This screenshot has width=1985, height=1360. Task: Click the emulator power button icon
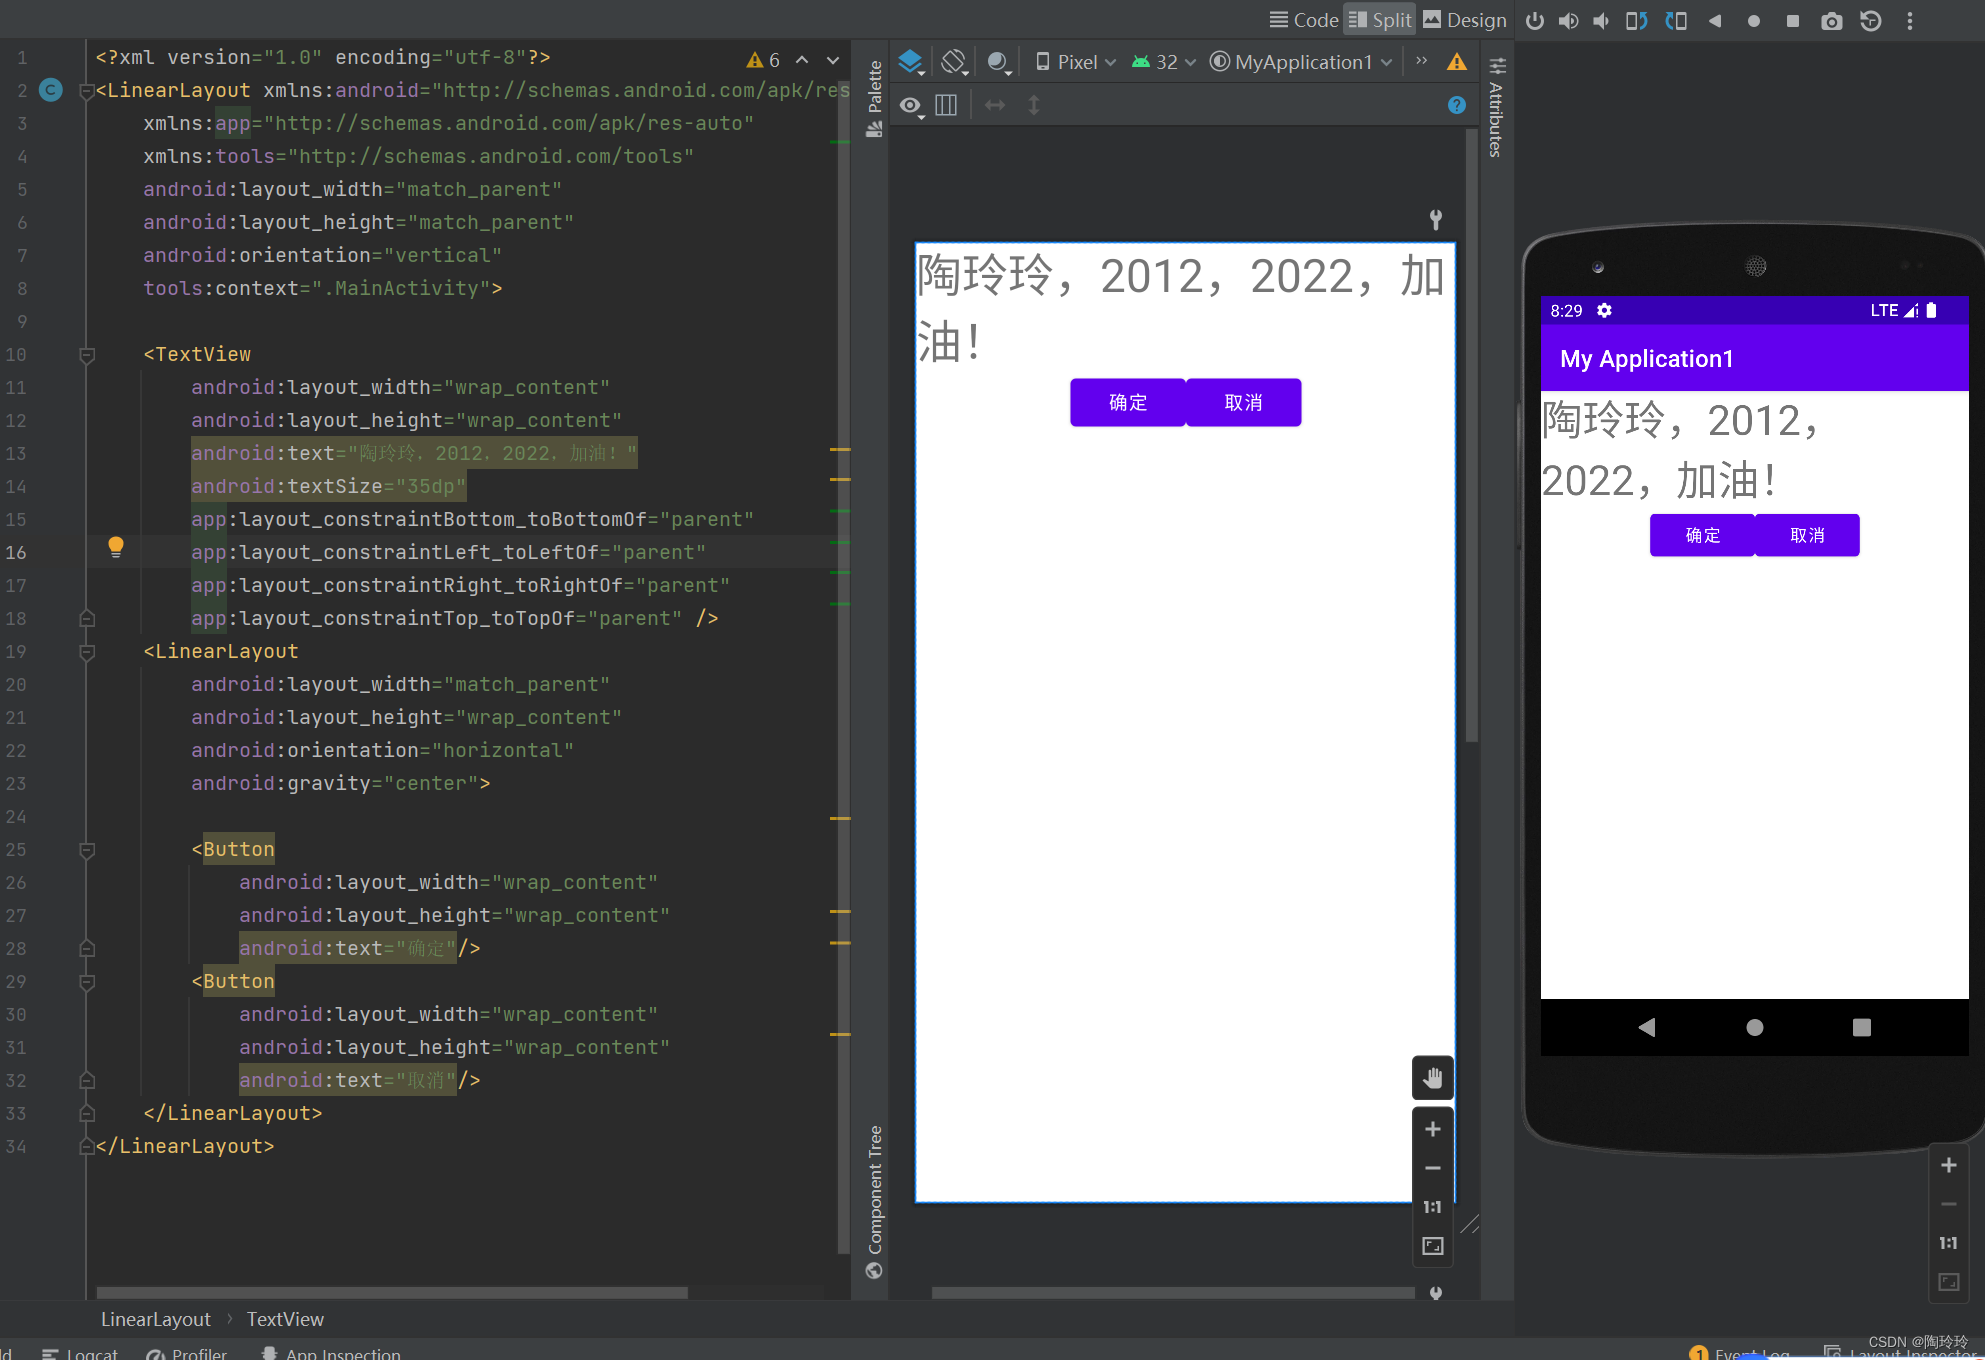coord(1534,21)
